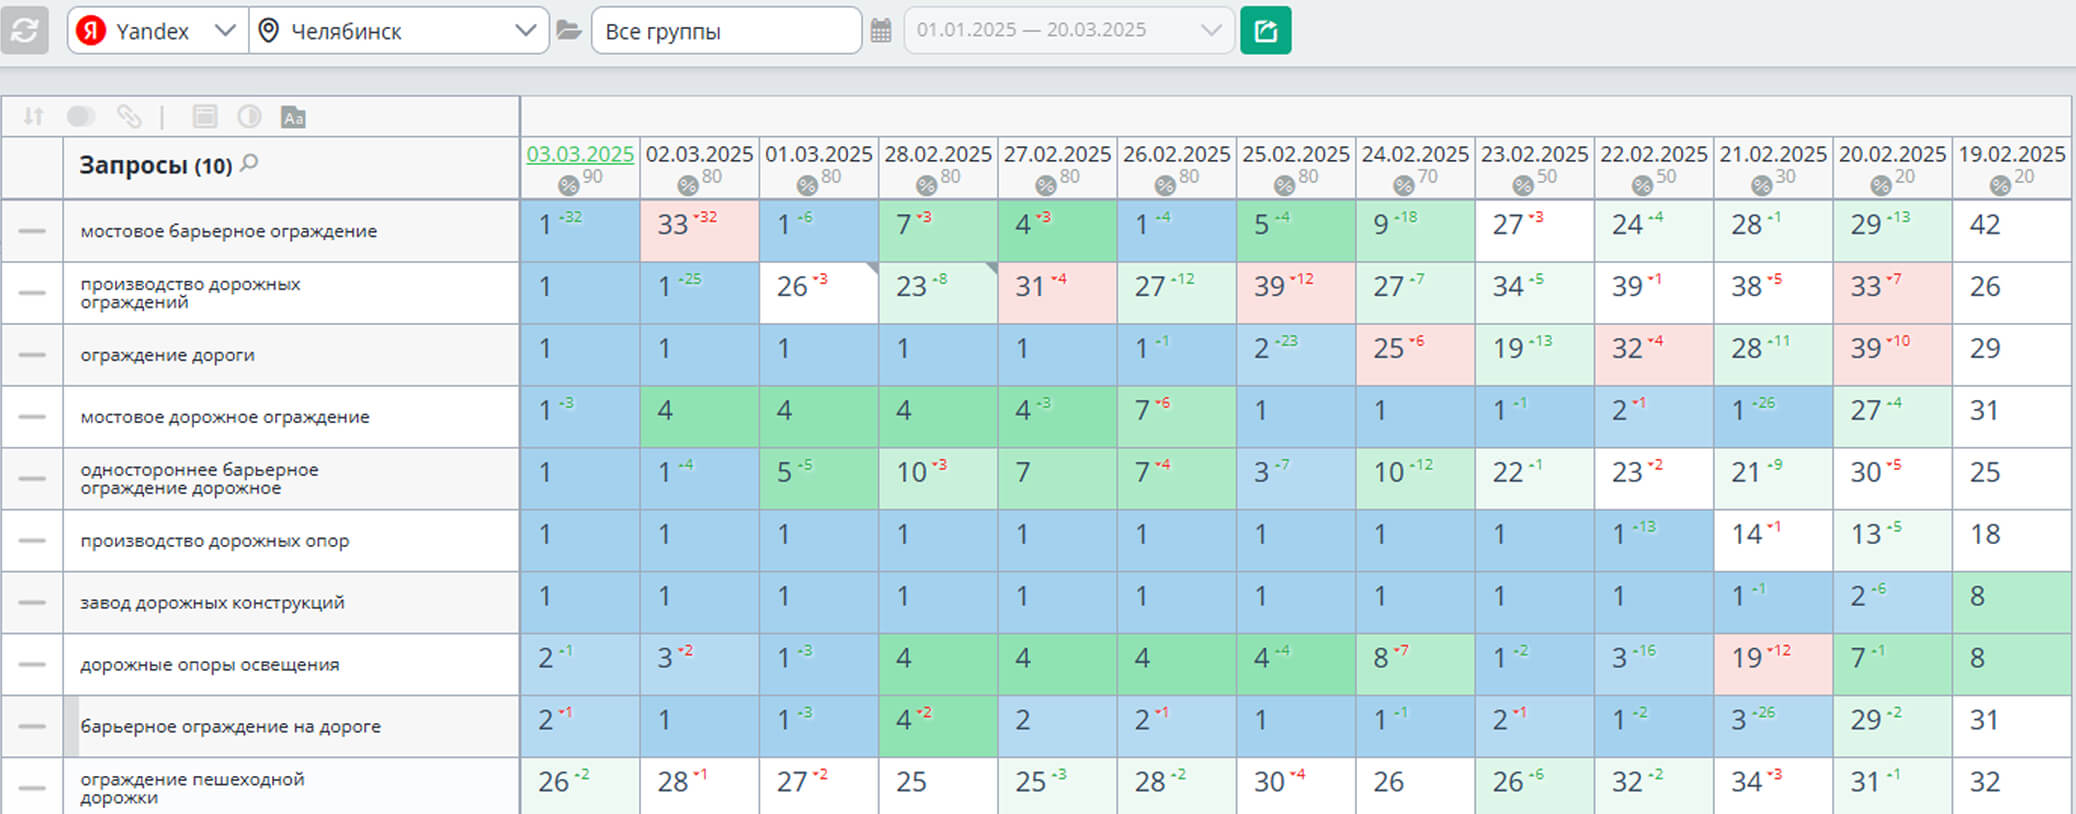Viewport: 2076px width, 814px height.
Task: Click the Все группы field
Action: click(x=726, y=31)
